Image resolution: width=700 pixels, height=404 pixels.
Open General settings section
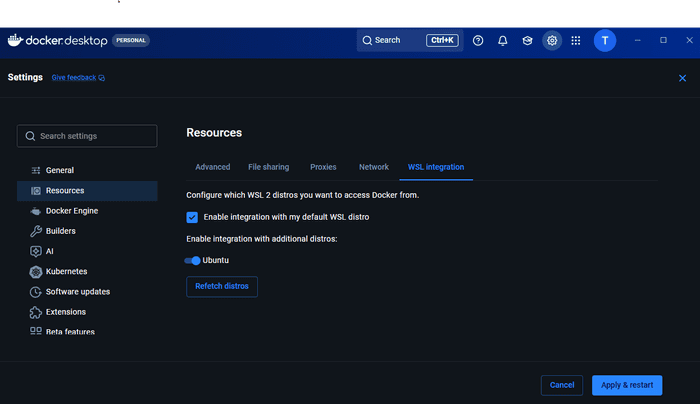coord(87,170)
